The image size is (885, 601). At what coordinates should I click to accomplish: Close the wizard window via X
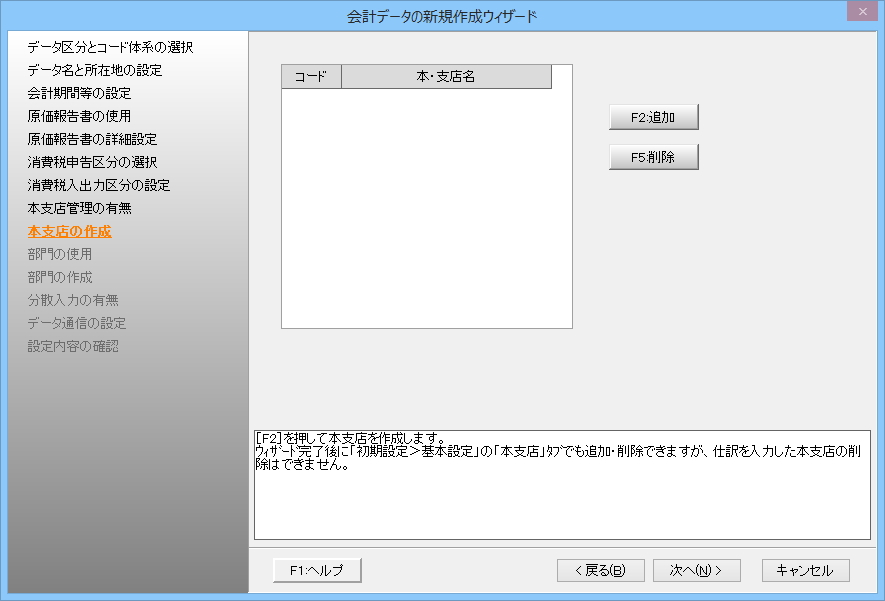tap(859, 12)
